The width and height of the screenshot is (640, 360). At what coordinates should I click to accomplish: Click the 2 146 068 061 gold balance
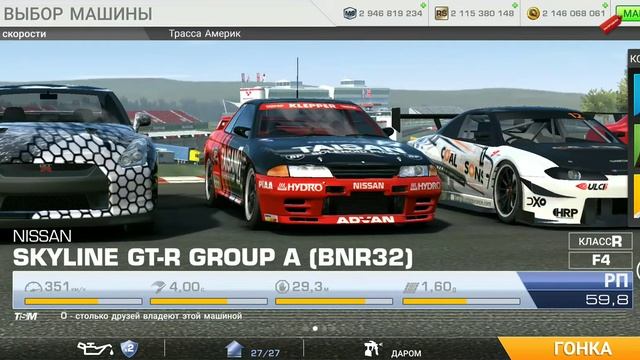[x=574, y=13]
